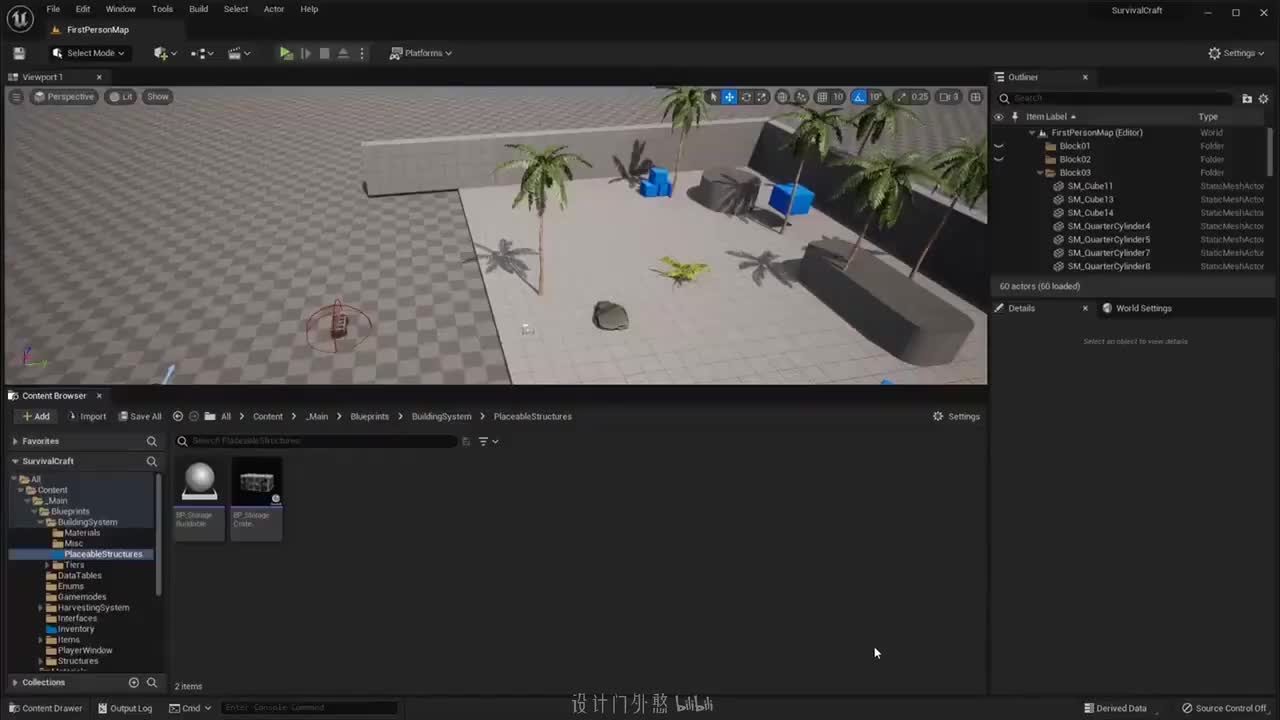
Task: Open the toolbar Settings dropdown
Action: pyautogui.click(x=1238, y=53)
